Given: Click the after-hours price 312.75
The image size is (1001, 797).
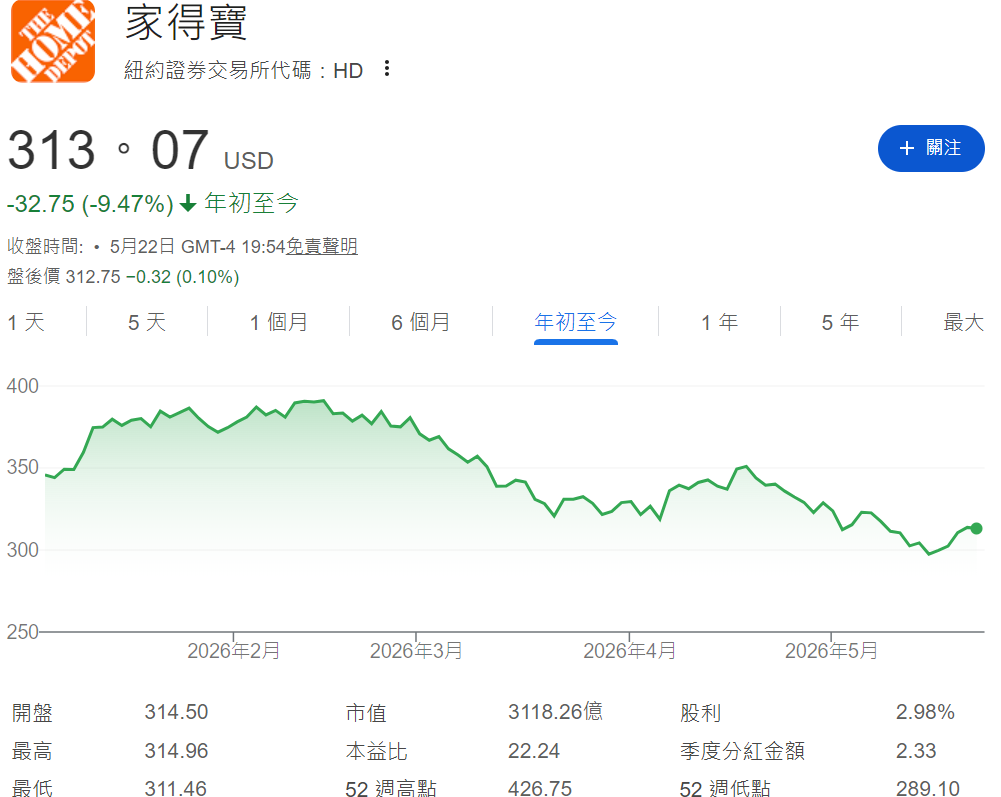Looking at the screenshot, I should (x=93, y=277).
